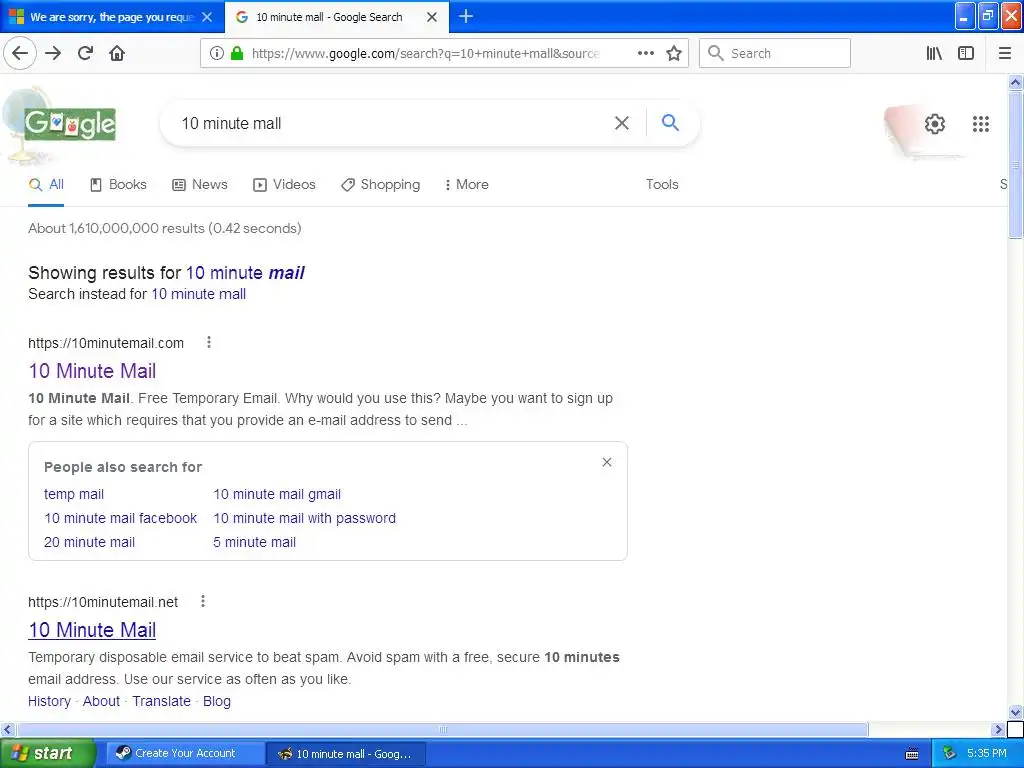Click the horizontal scrollbar left arrow
Image resolution: width=1024 pixels, height=768 pixels.
coord(7,729)
